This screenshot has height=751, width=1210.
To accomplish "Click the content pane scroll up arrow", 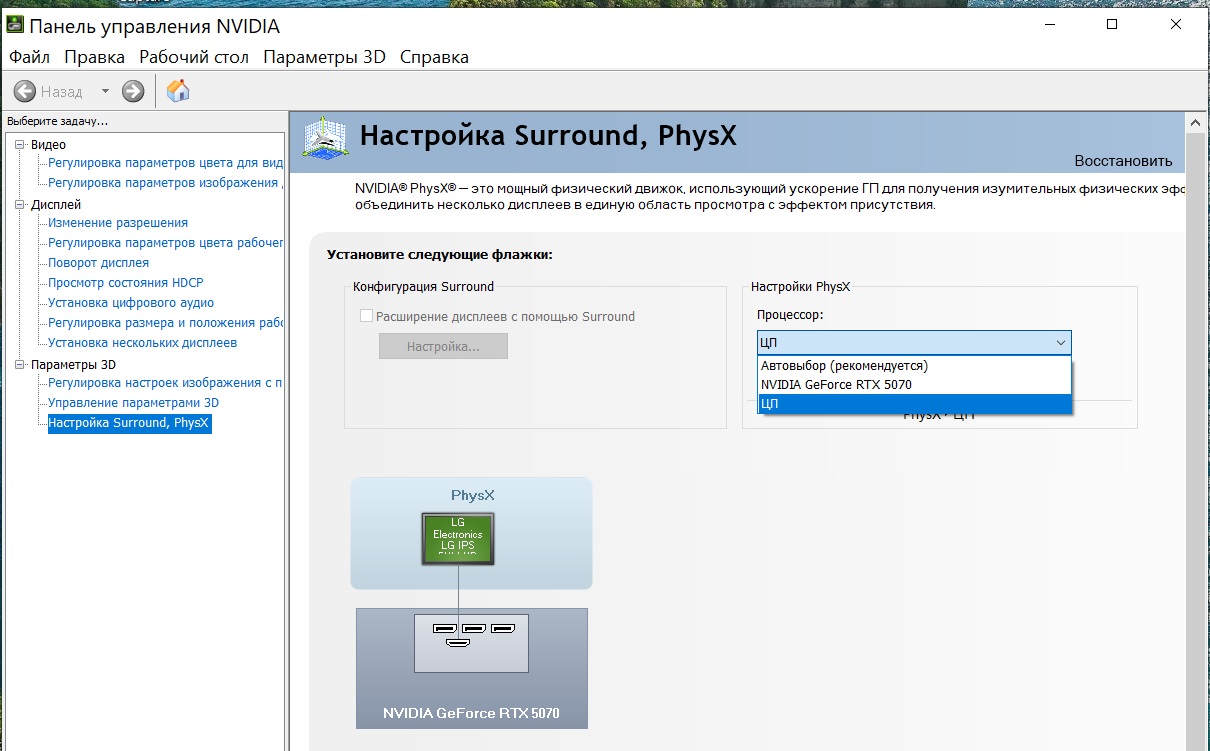I will click(x=1195, y=123).
